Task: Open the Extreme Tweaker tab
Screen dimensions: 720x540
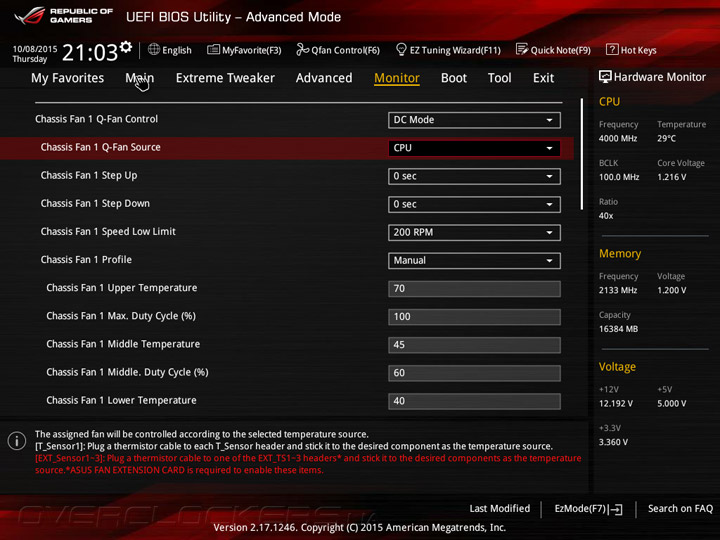Action: pos(225,78)
